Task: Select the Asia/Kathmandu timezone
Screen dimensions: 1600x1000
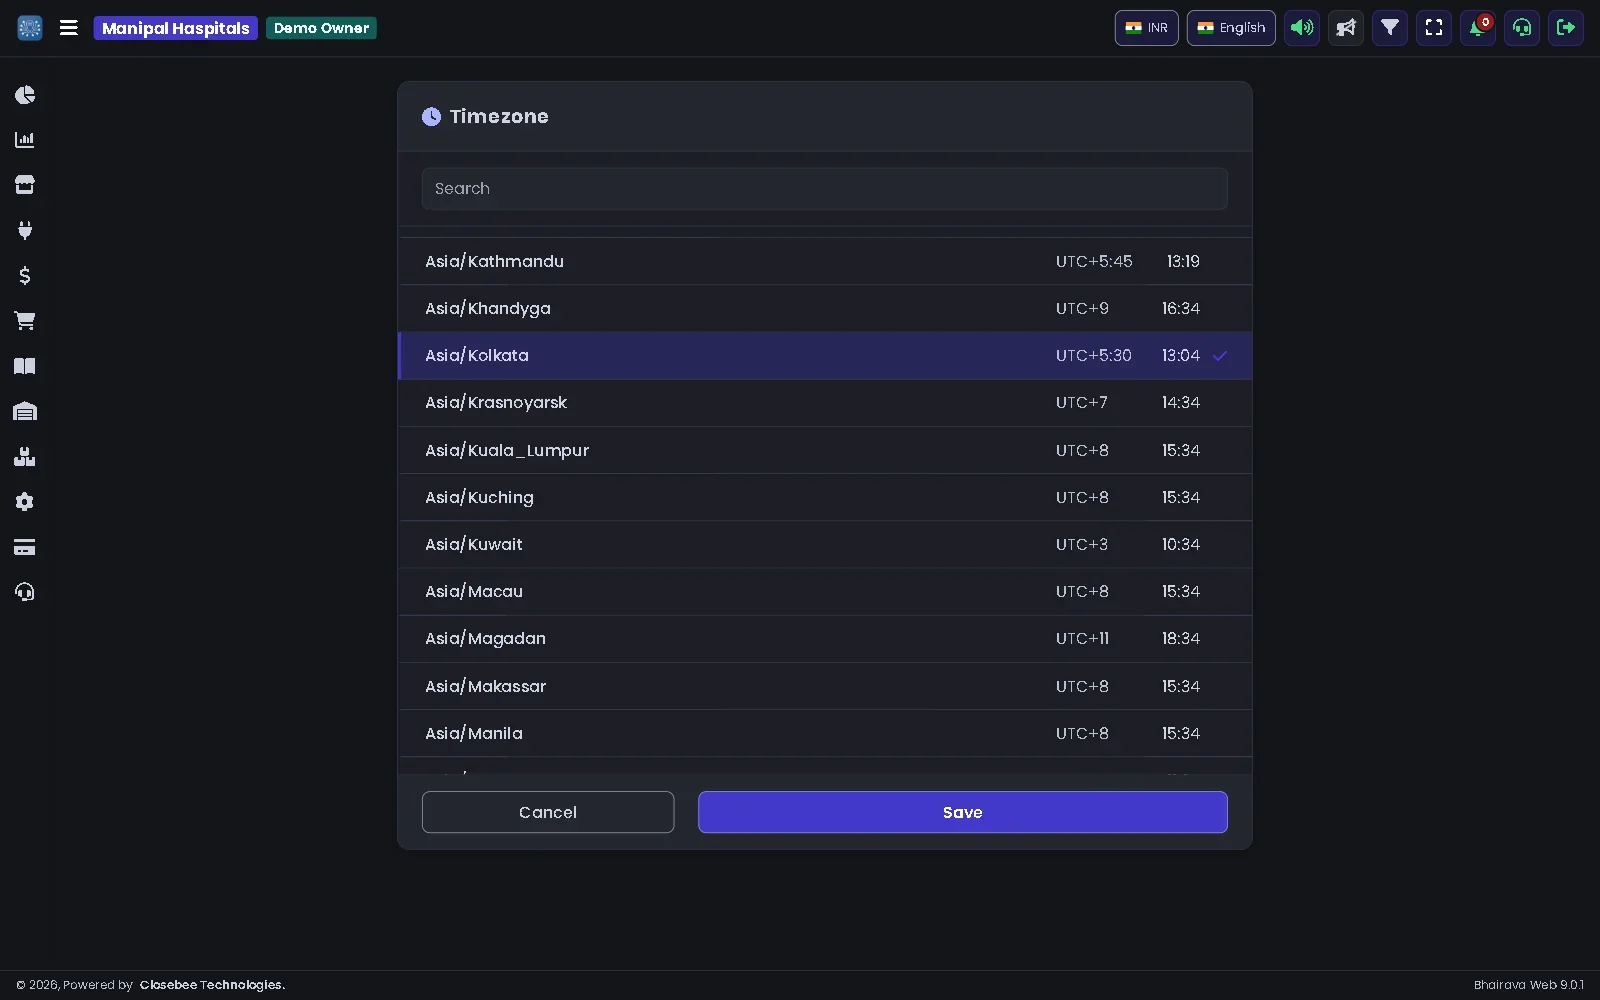Action: click(x=825, y=261)
